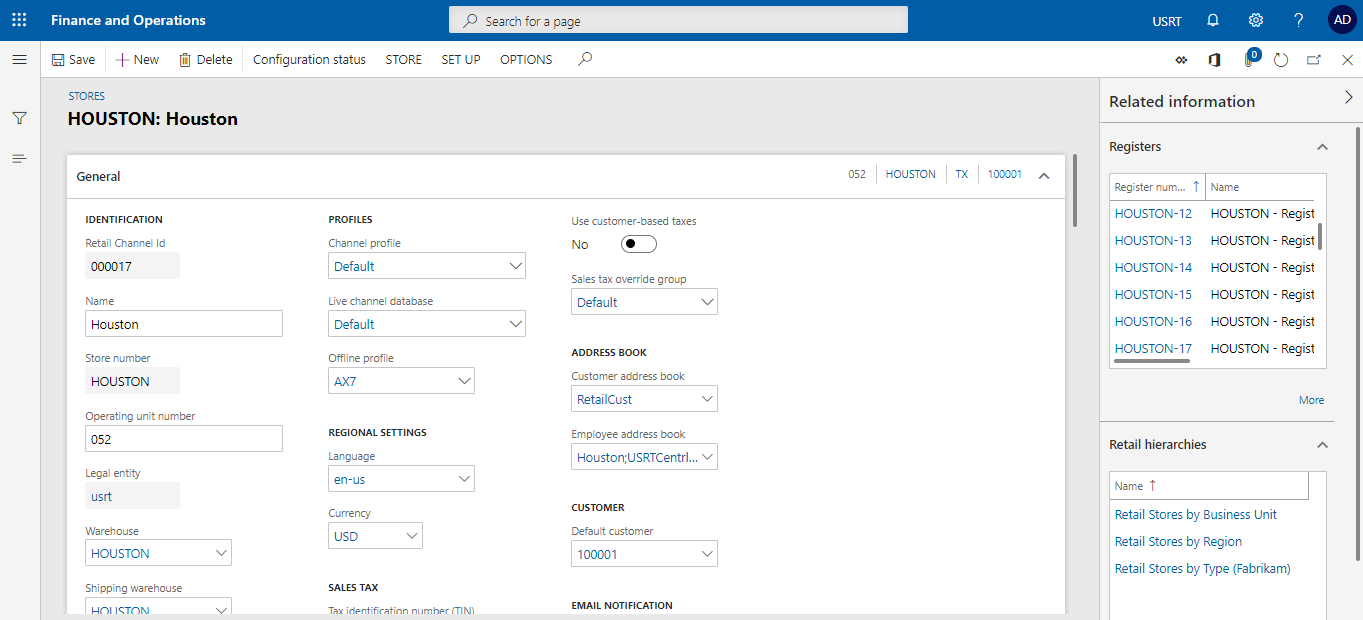This screenshot has height=620, width=1363.
Task: Open the STORE menu tab
Action: pos(403,60)
